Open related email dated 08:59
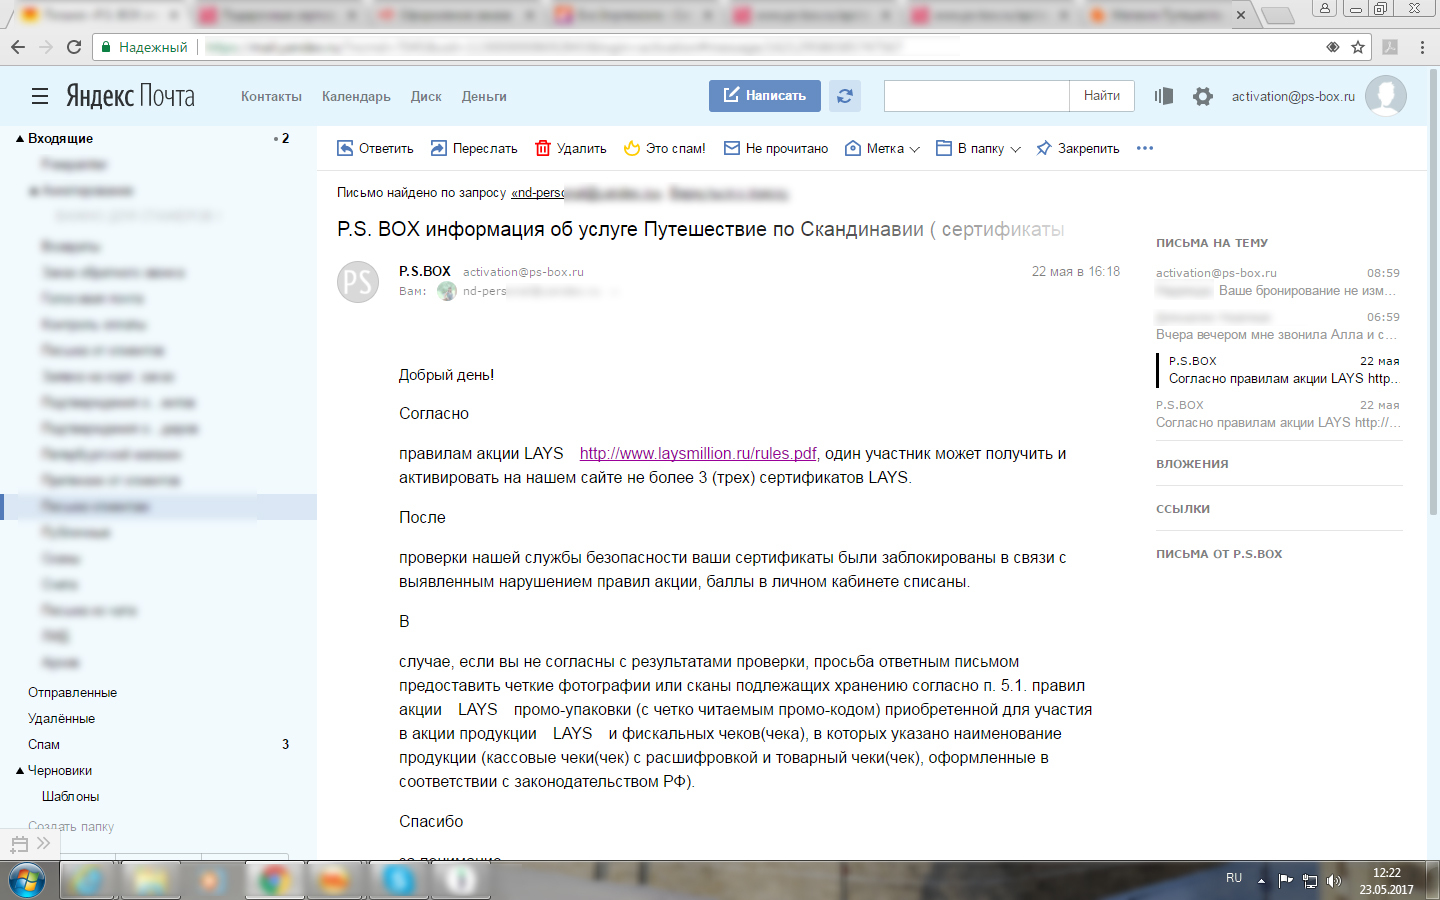The height and width of the screenshot is (900, 1440). (1278, 282)
